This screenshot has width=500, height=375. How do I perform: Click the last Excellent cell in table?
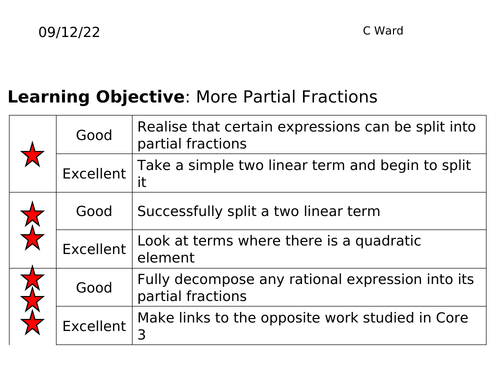[x=94, y=326]
